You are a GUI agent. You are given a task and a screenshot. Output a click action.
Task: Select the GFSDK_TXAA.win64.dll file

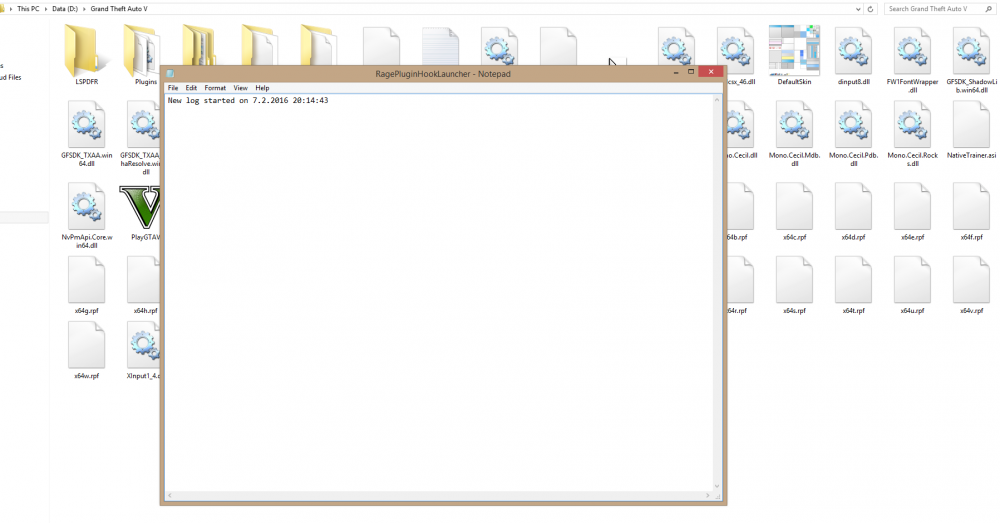tap(86, 133)
